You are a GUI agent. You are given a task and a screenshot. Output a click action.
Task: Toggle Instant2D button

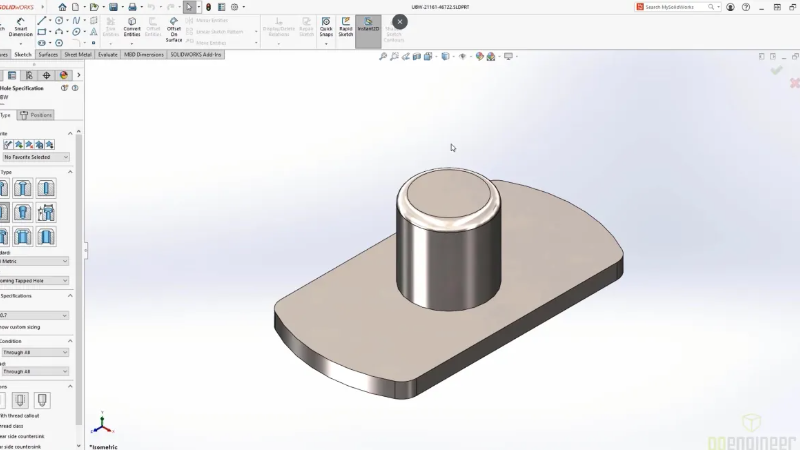[368, 28]
